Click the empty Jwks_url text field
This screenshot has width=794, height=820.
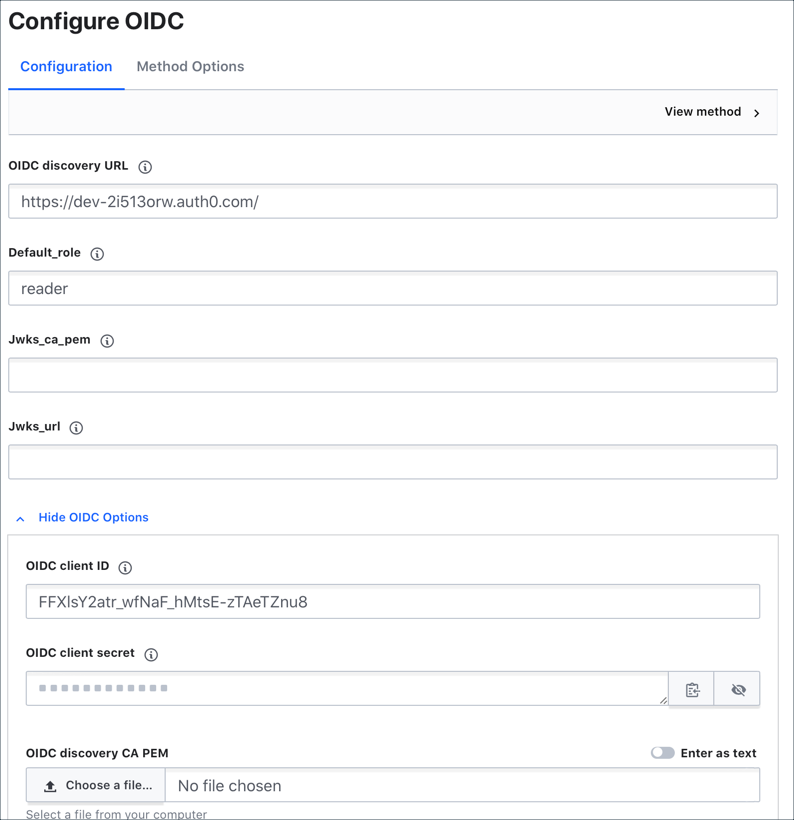coord(393,462)
